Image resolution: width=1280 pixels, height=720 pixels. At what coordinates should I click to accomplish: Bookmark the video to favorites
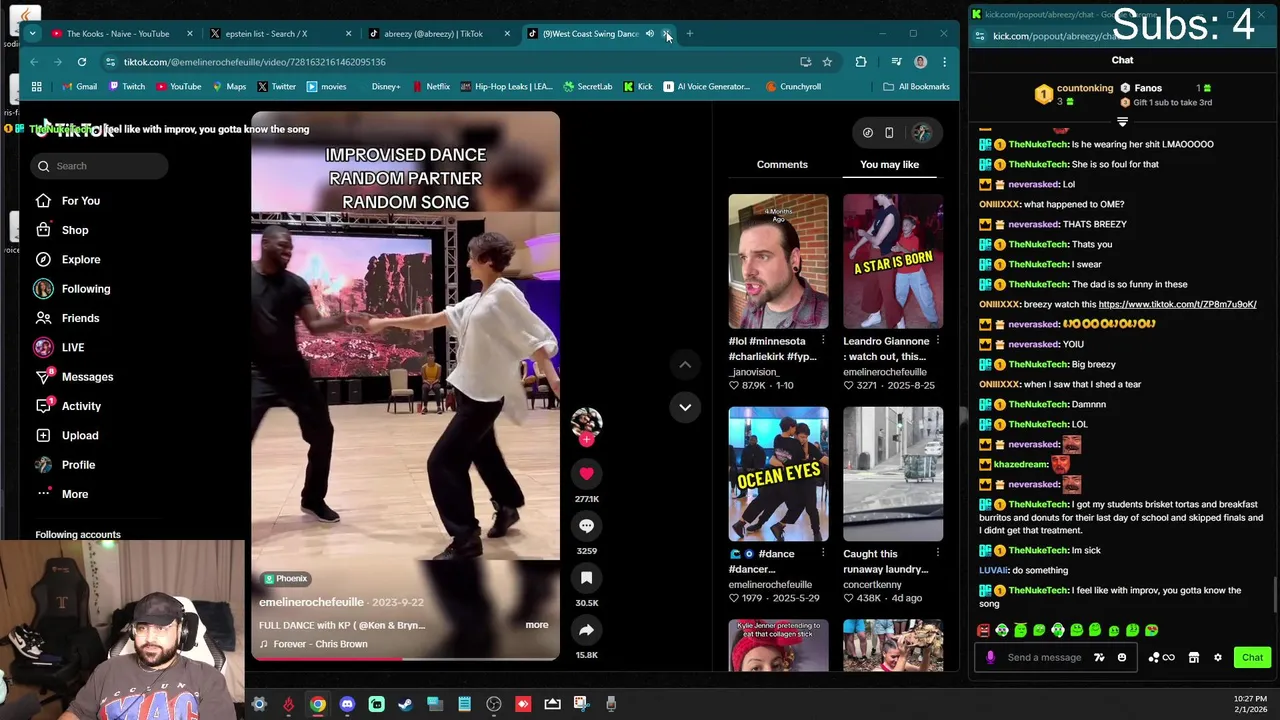click(586, 578)
